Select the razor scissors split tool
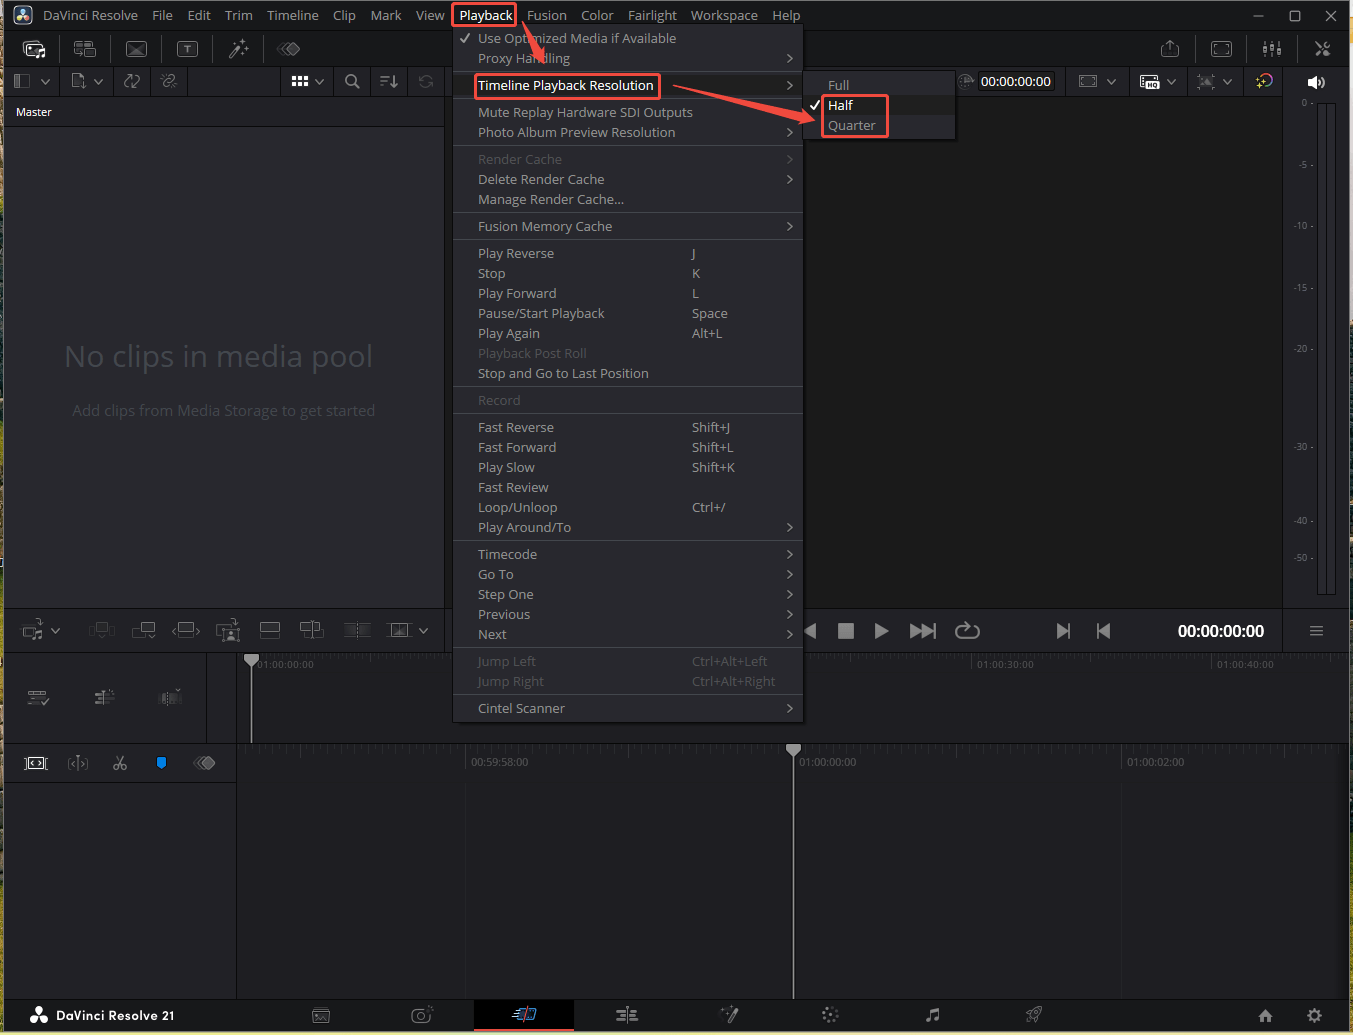Image resolution: width=1353 pixels, height=1035 pixels. 120,763
